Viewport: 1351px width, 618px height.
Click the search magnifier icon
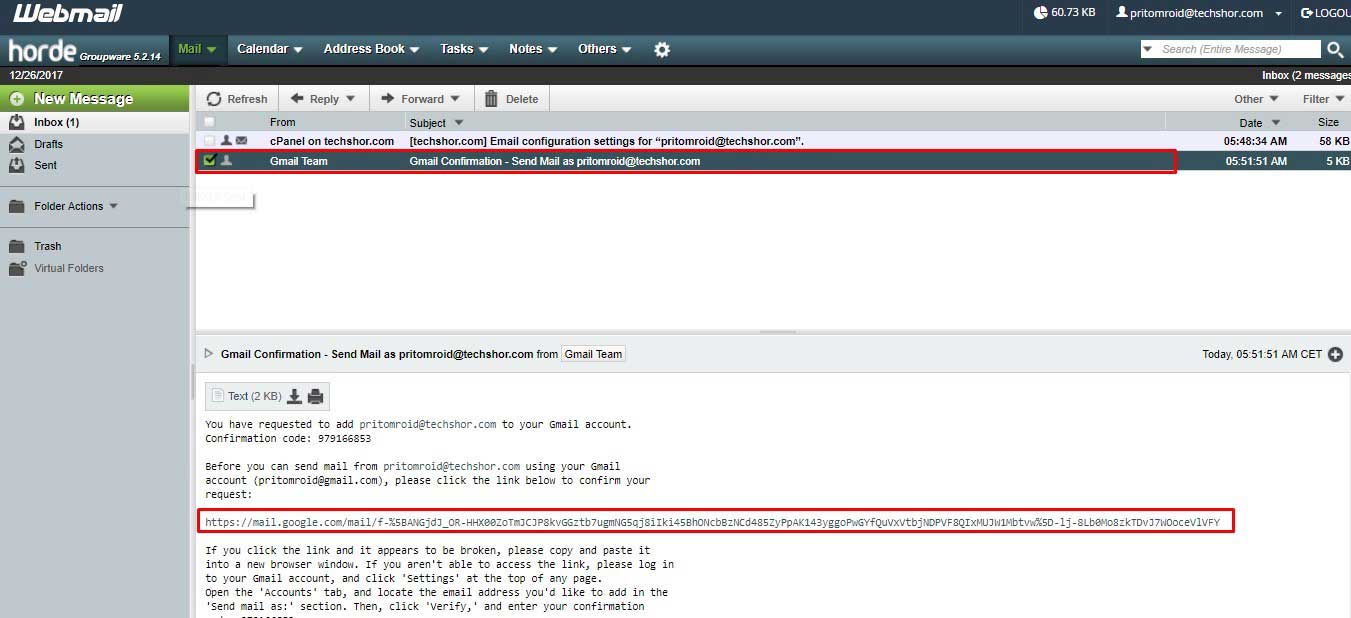click(1335, 49)
